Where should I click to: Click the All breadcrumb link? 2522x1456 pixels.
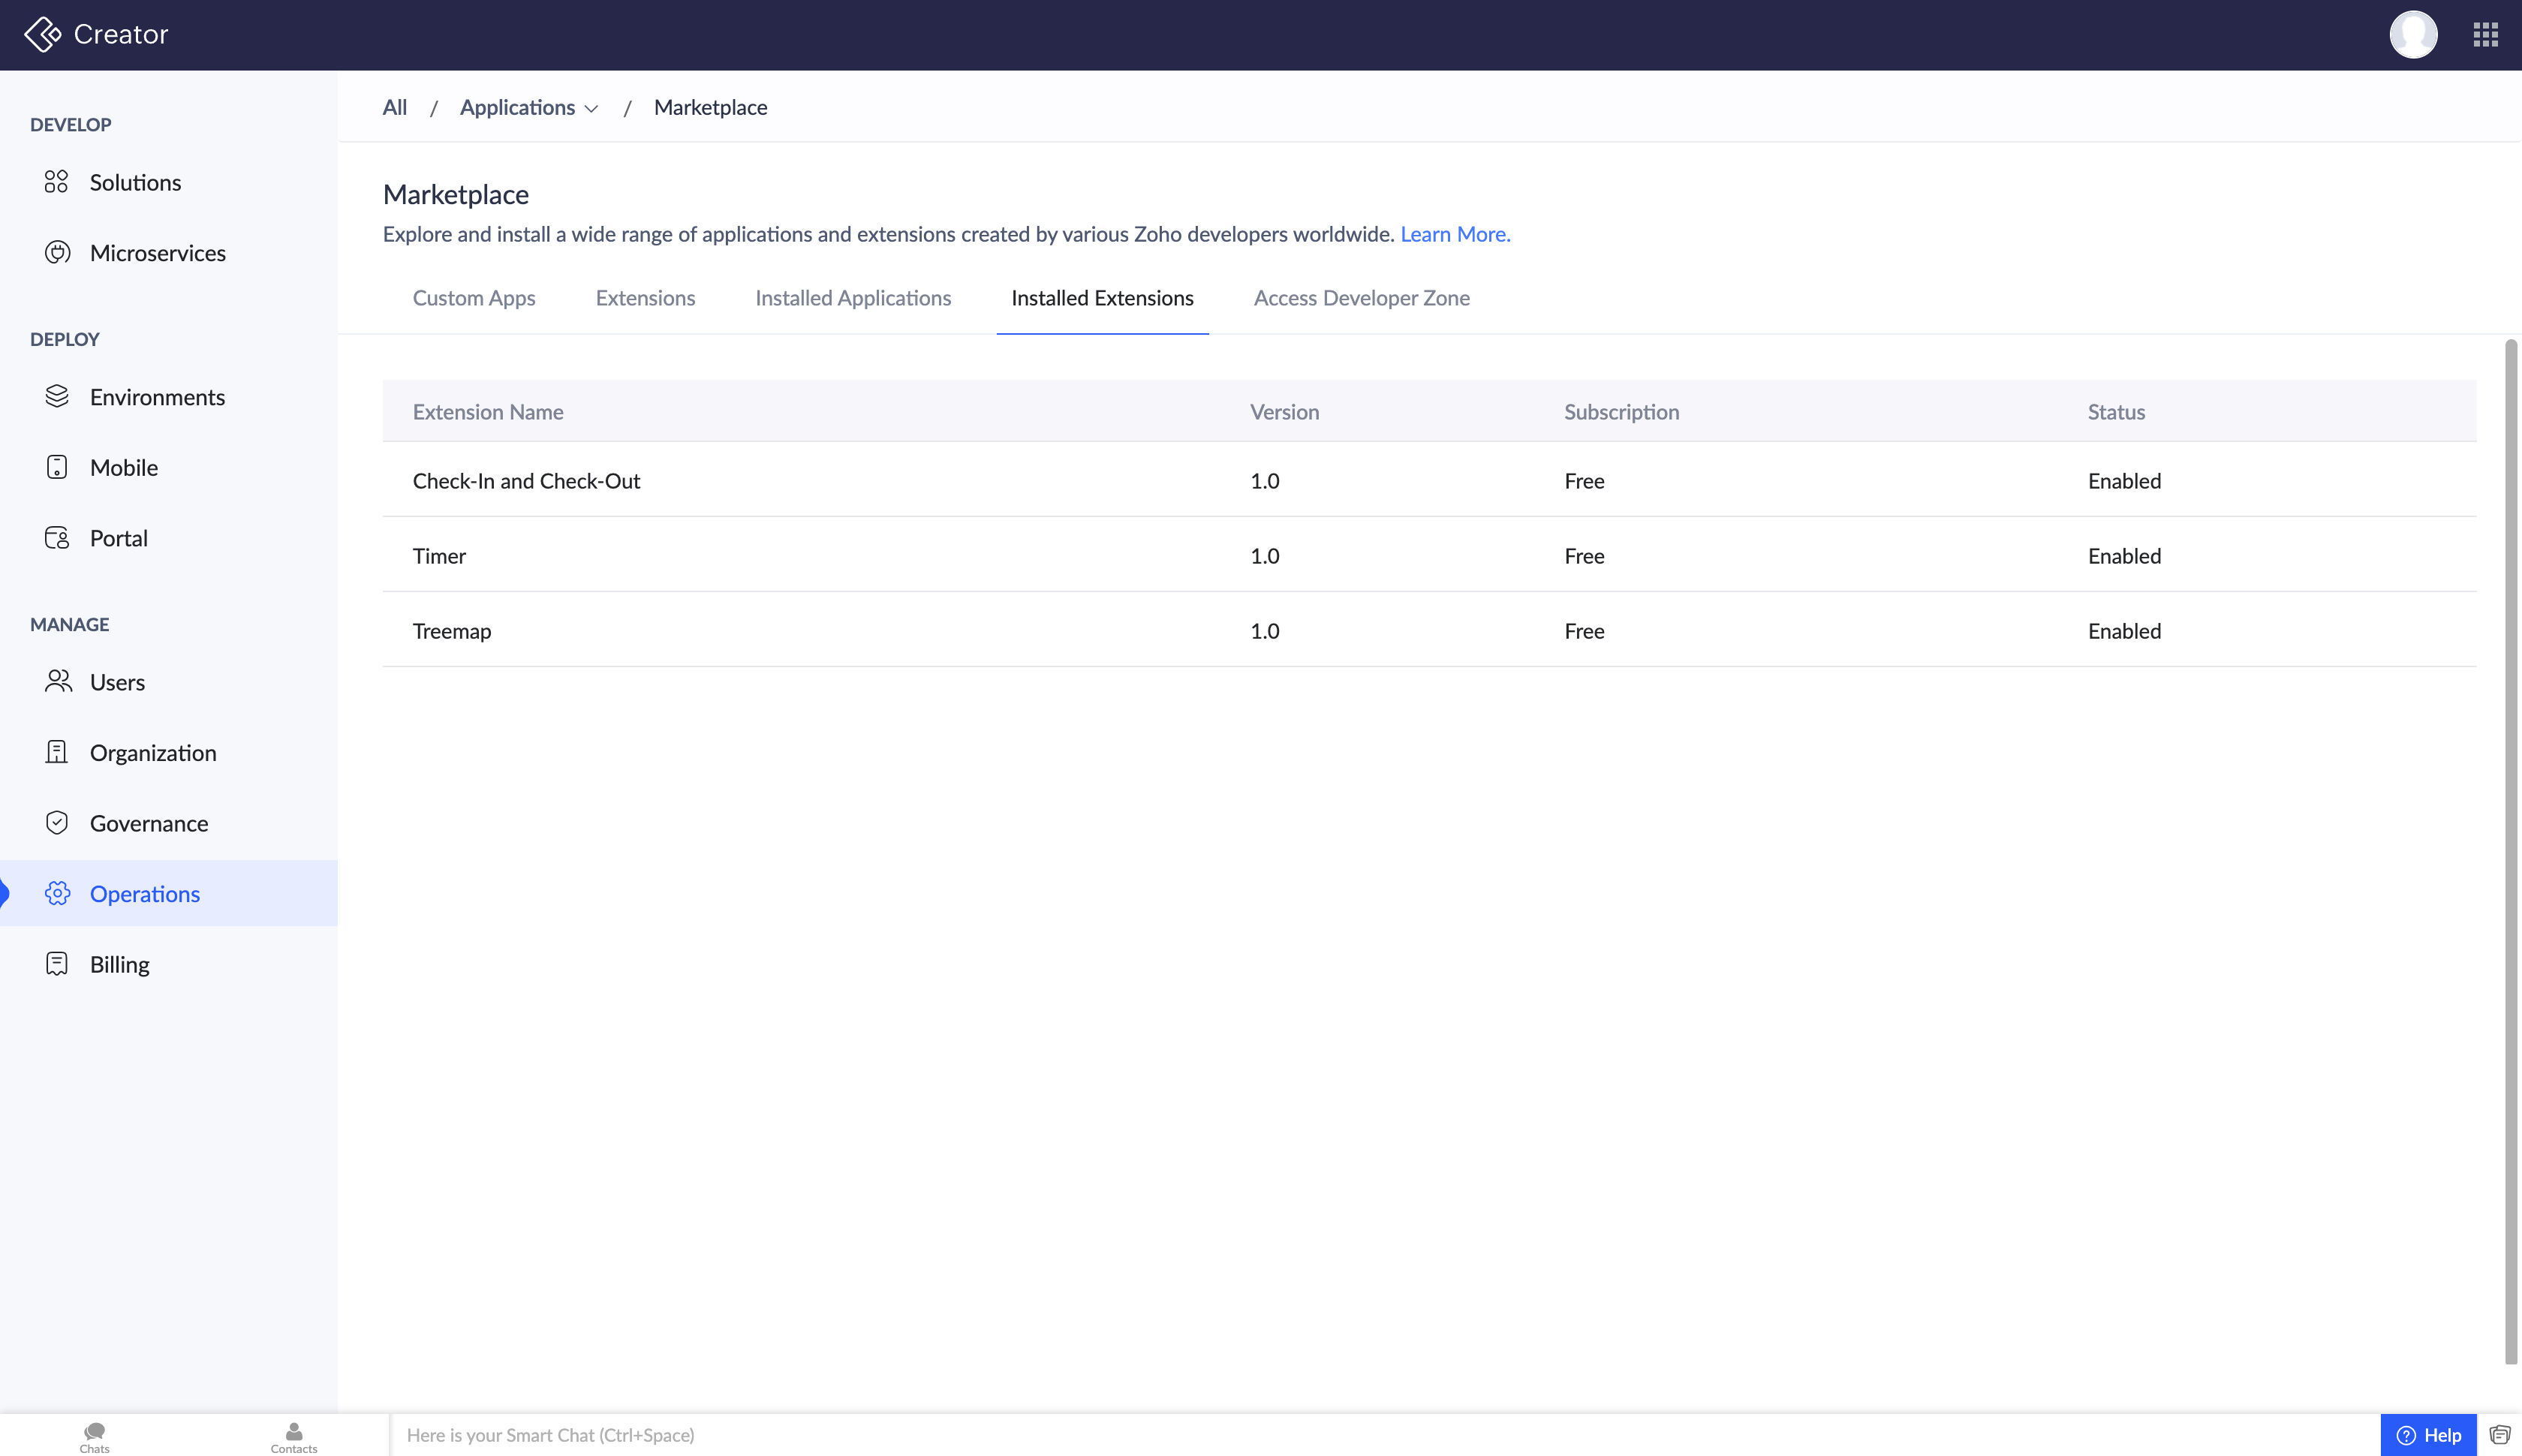pos(394,108)
